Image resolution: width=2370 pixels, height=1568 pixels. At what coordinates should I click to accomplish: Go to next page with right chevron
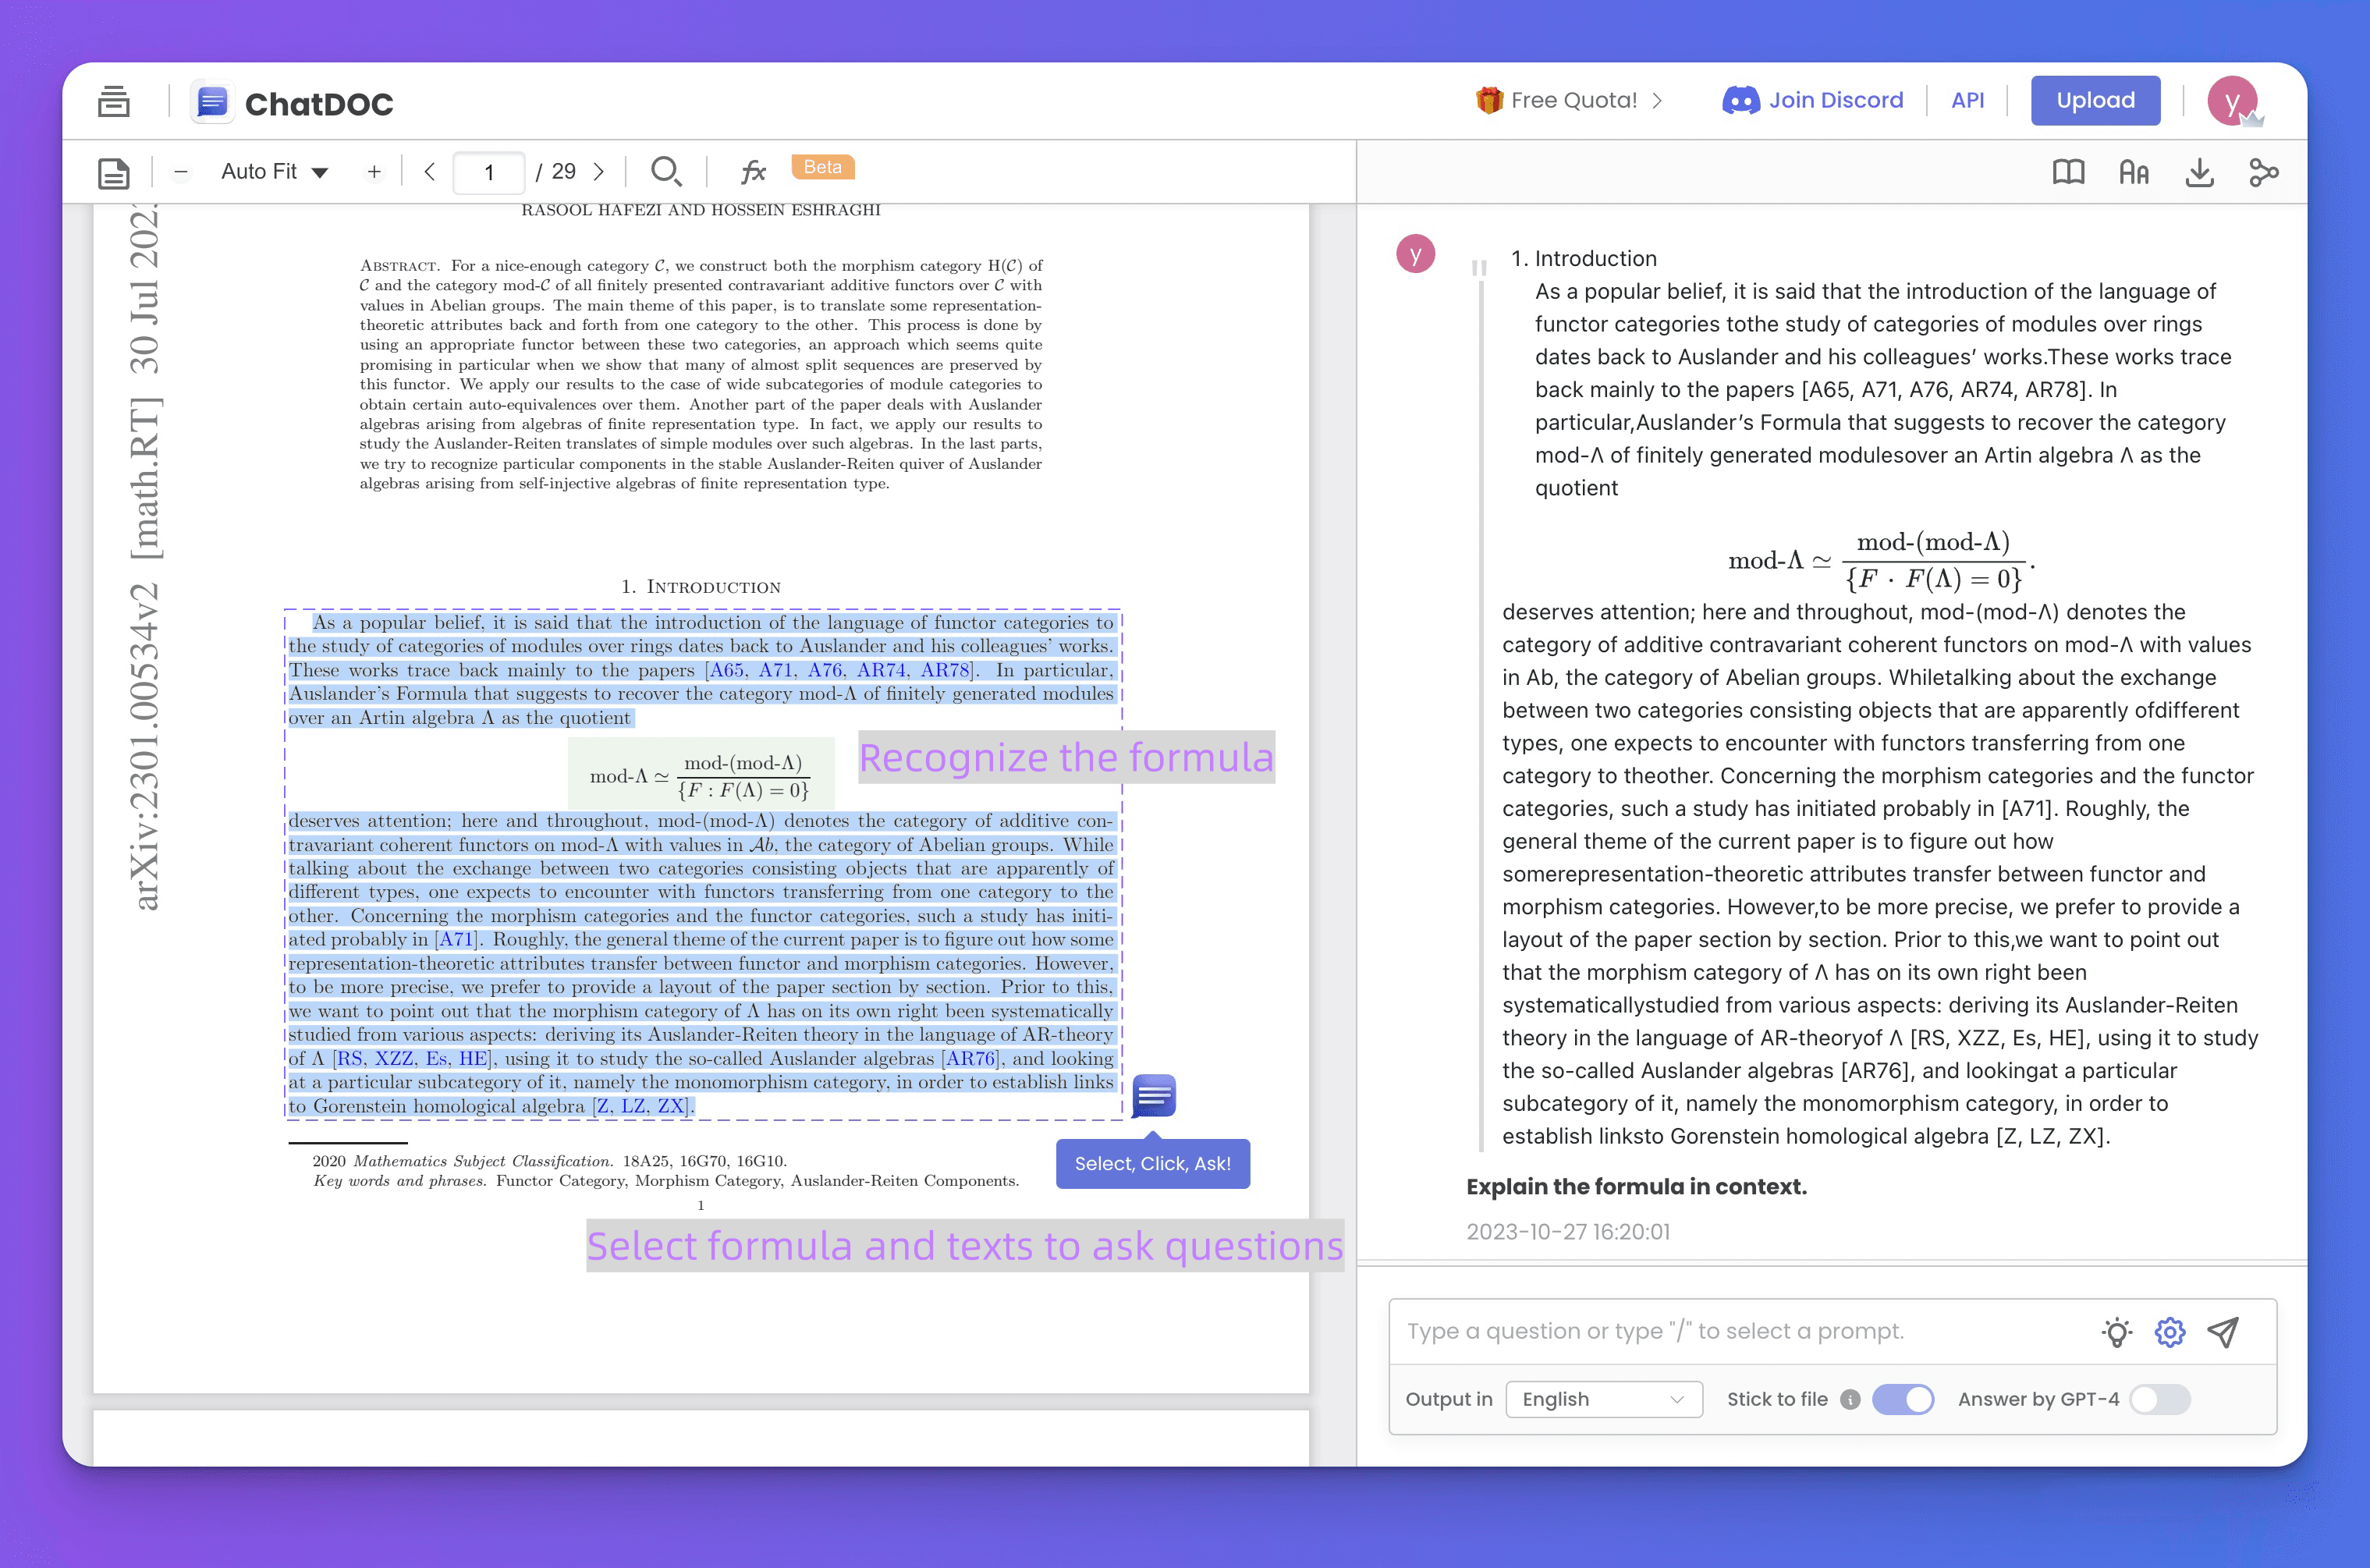(599, 171)
